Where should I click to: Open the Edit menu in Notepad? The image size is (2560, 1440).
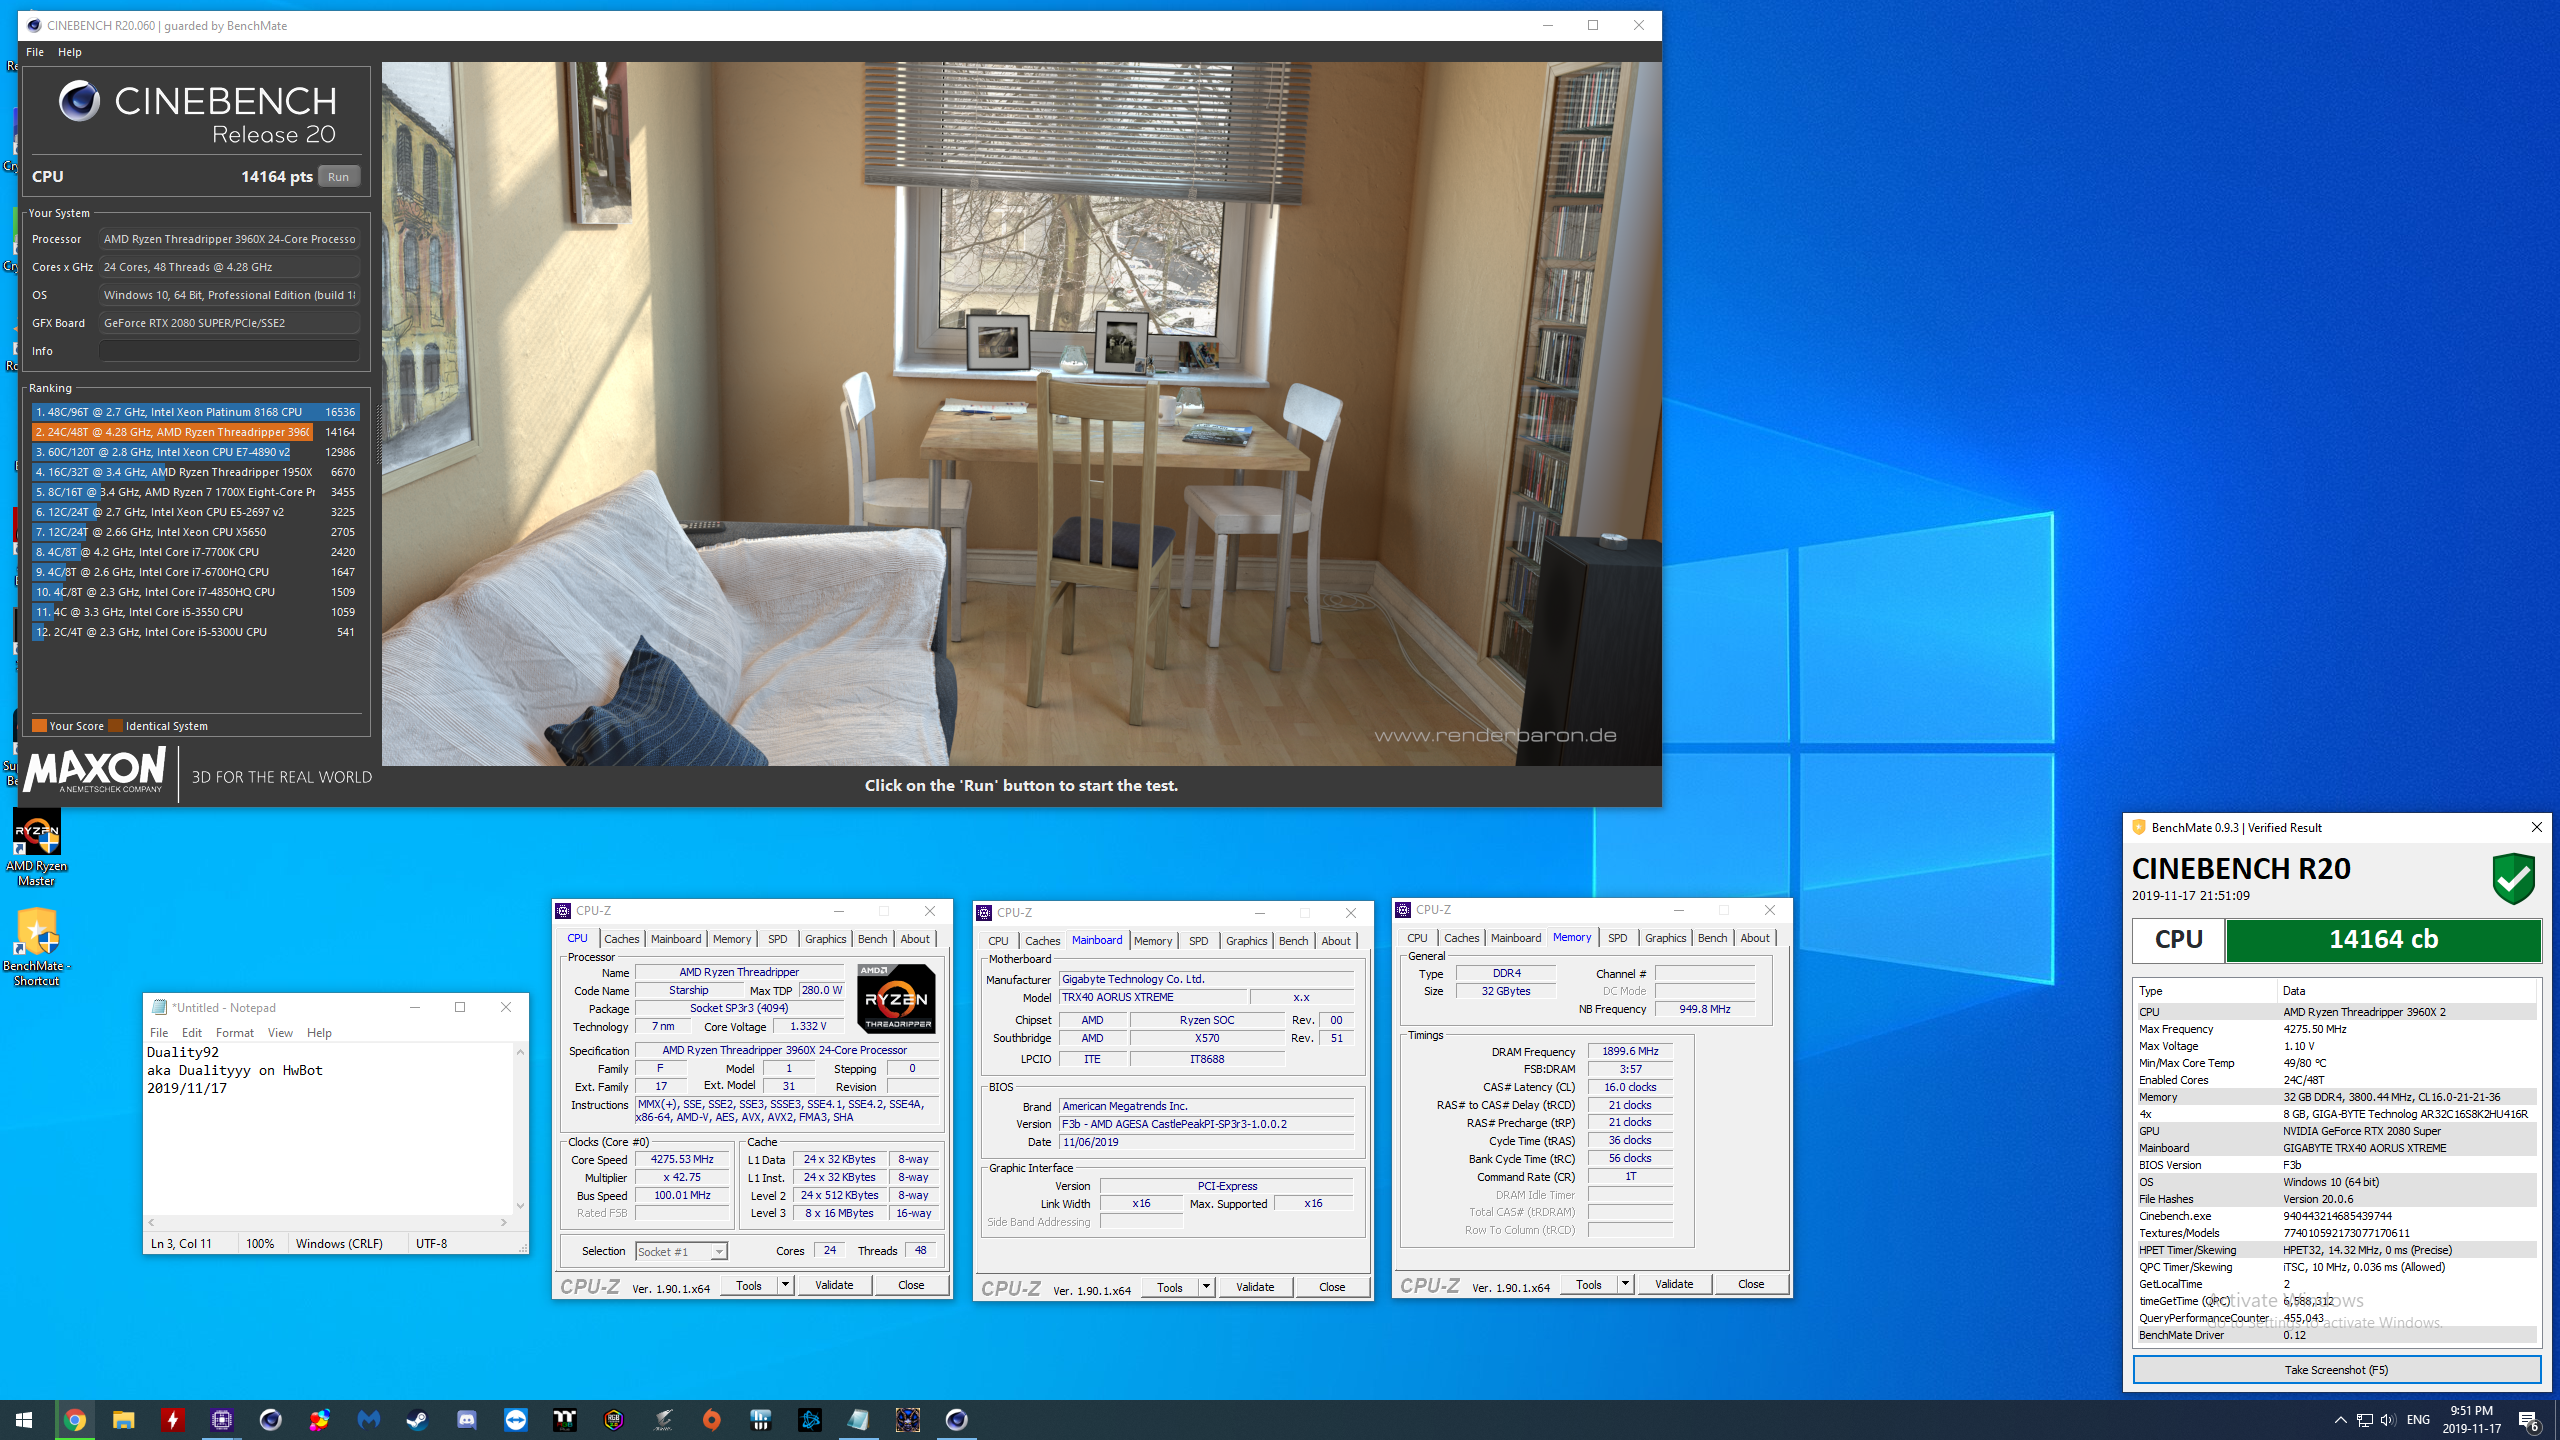pos(192,1032)
